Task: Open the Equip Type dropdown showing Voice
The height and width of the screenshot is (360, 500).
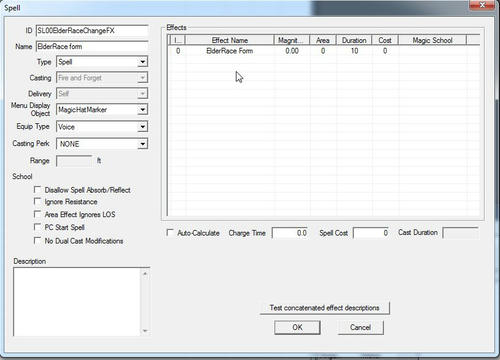Action: coord(102,127)
